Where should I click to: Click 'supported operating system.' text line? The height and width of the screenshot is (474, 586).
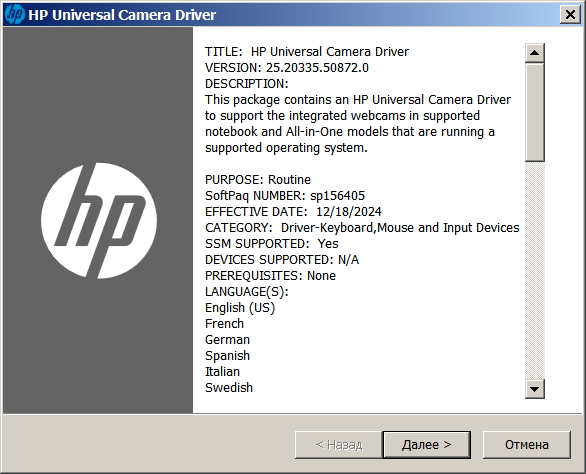click(x=286, y=148)
